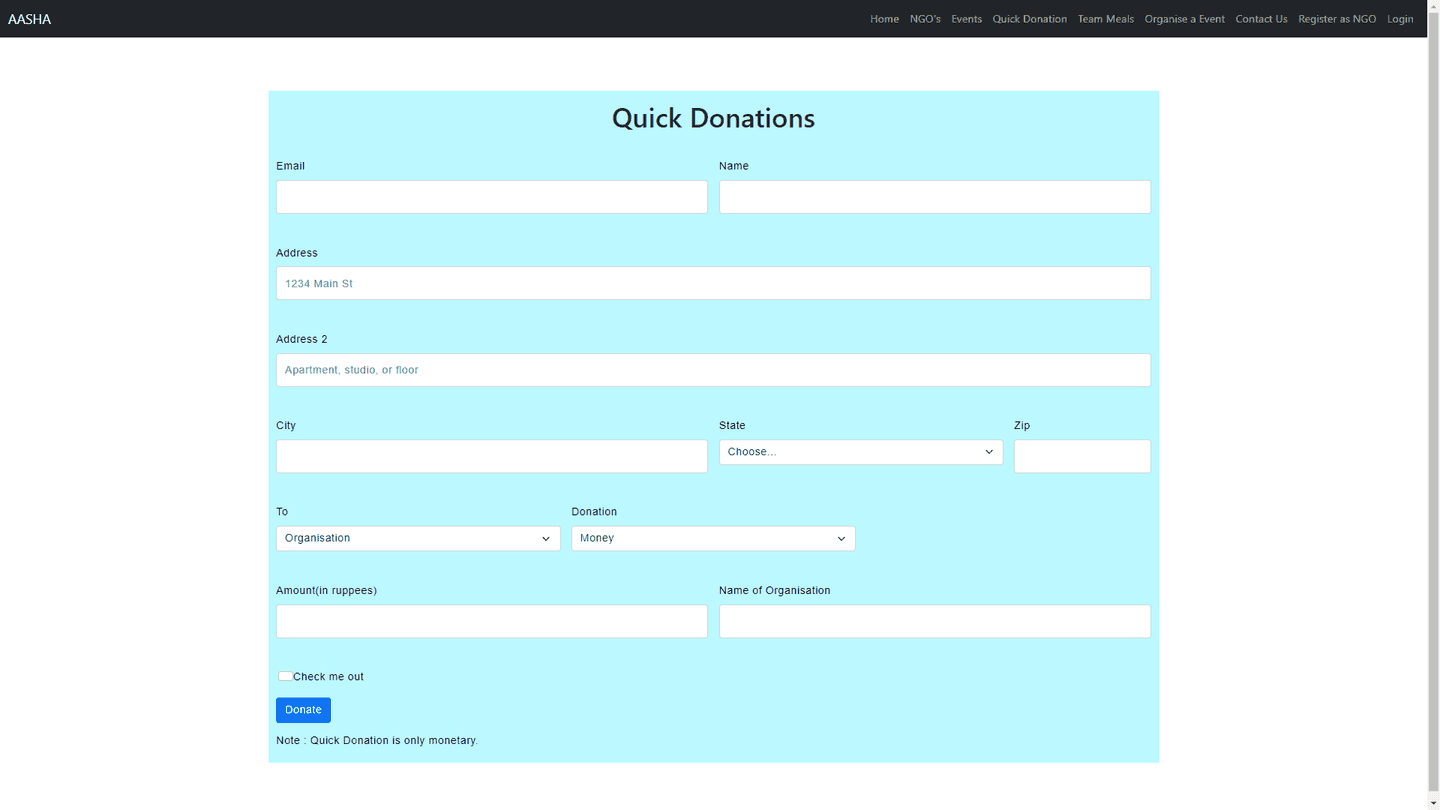
Task: Open the To Organisation dropdown
Action: [418, 538]
